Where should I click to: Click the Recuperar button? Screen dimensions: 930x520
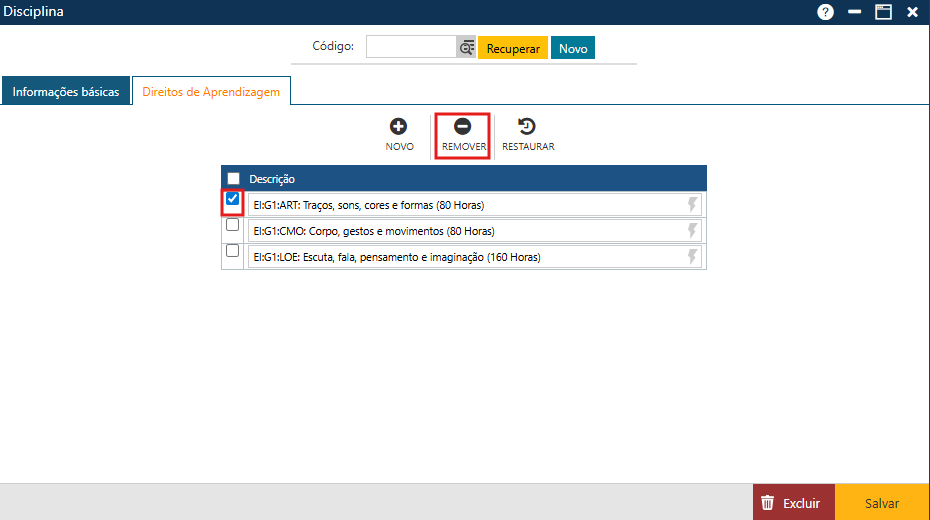coord(513,48)
